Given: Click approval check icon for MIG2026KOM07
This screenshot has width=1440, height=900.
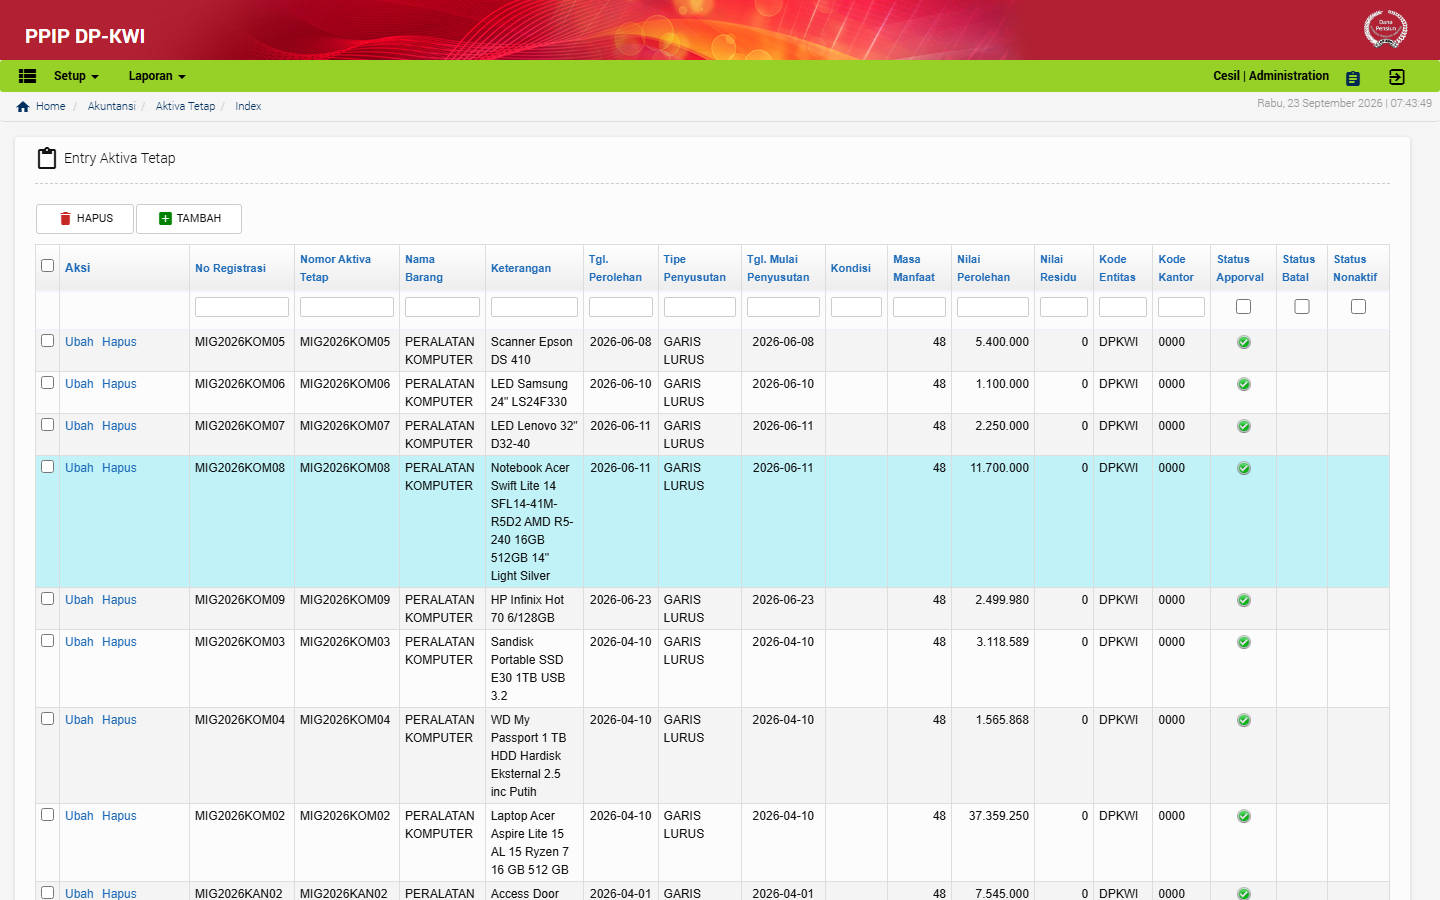Looking at the screenshot, I should (x=1244, y=426).
